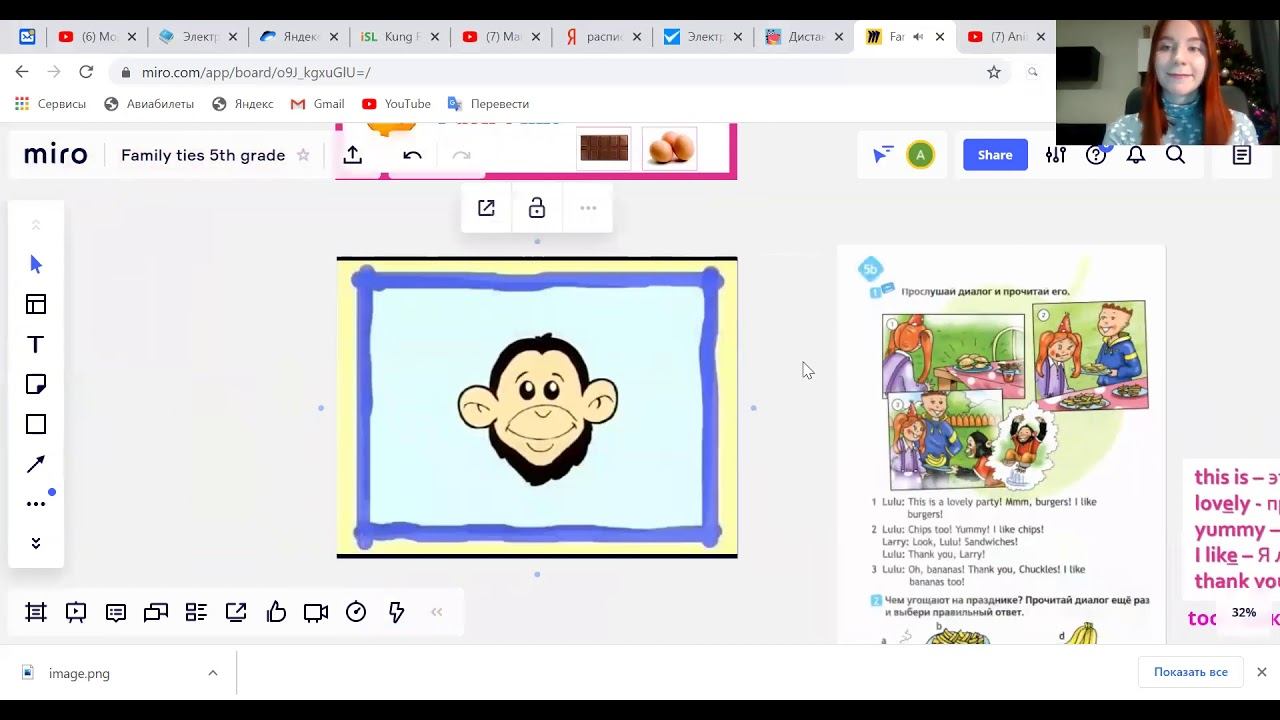The width and height of the screenshot is (1280, 720).
Task: Switch to the Kung F tab
Action: pyautogui.click(x=400, y=37)
